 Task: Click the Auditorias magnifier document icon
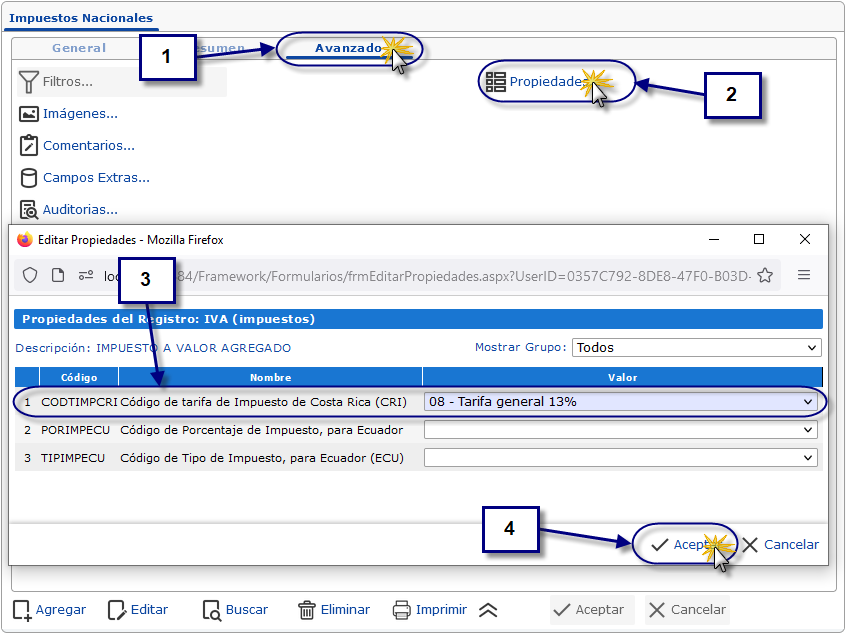click(29, 210)
